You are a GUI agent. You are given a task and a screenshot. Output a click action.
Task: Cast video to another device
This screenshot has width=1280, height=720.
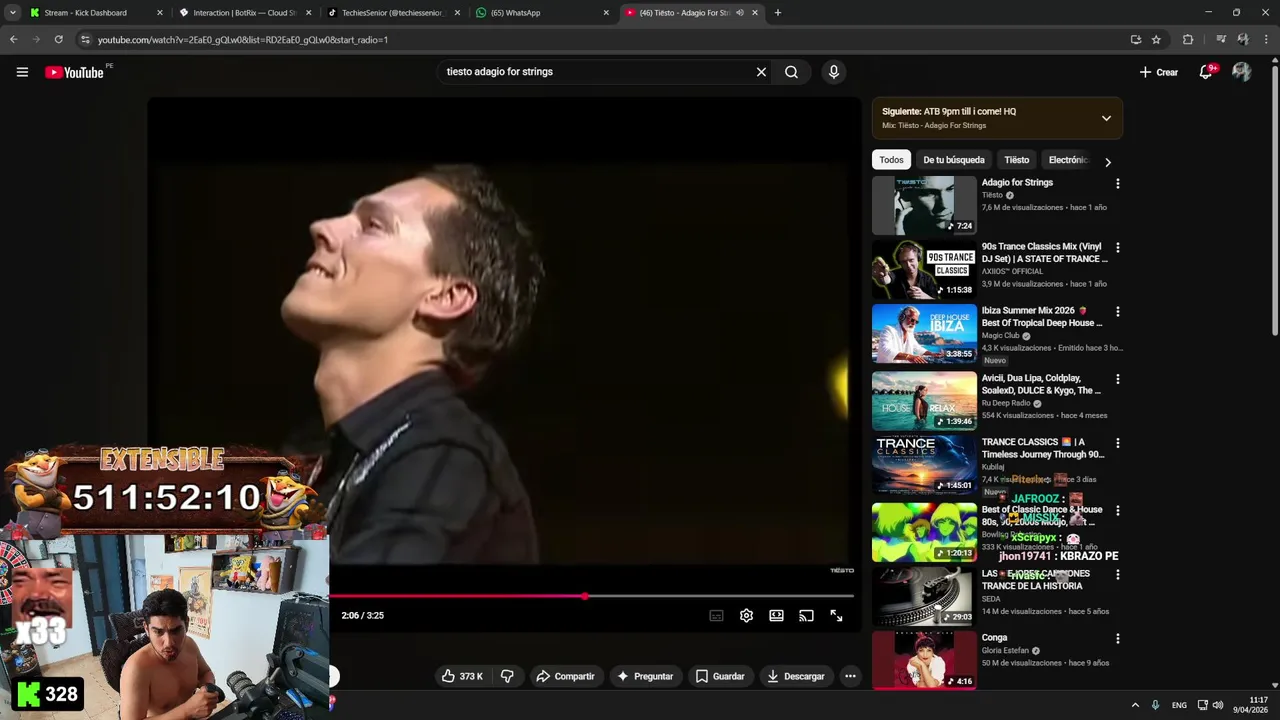click(x=806, y=616)
